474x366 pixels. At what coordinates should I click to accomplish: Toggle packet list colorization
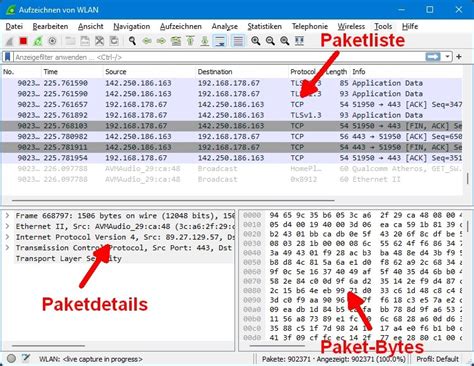(x=238, y=41)
